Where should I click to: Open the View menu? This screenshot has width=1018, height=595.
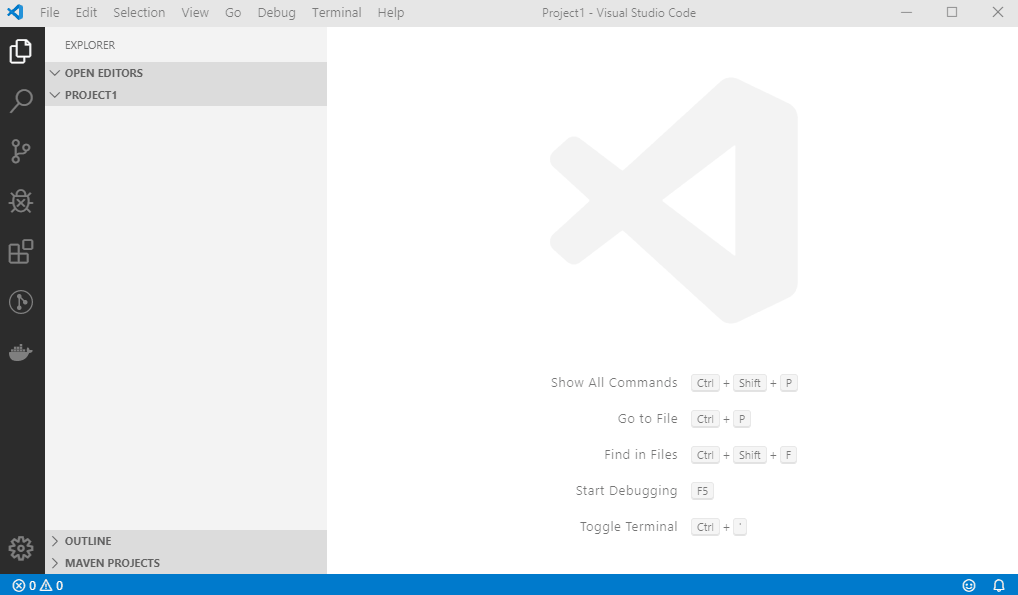click(x=194, y=12)
